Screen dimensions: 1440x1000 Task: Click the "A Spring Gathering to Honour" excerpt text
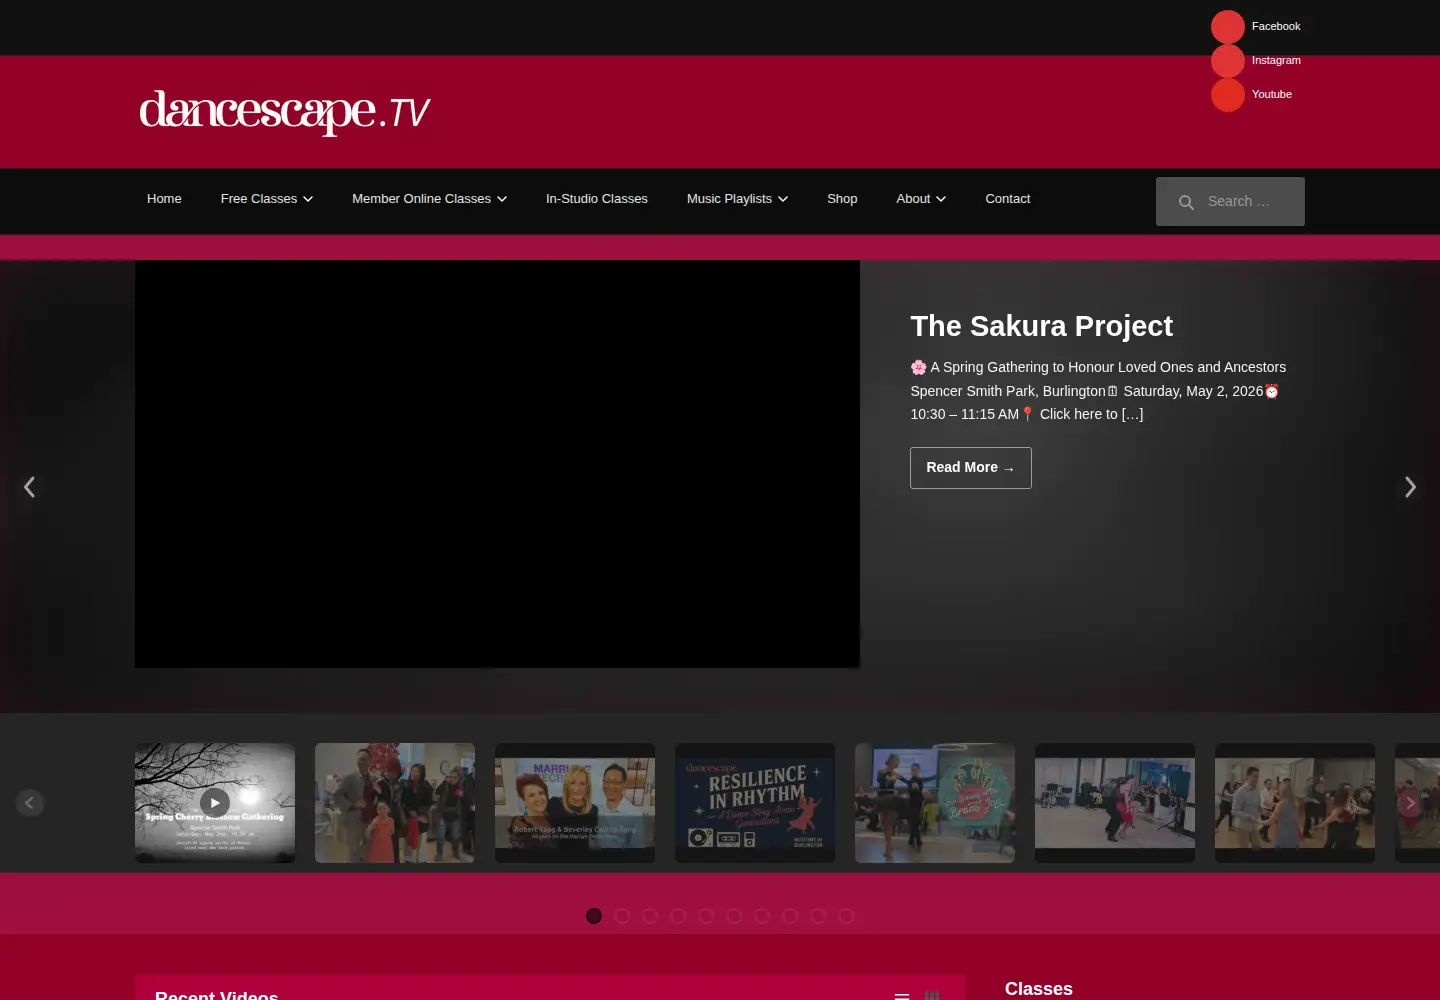(x=1098, y=391)
